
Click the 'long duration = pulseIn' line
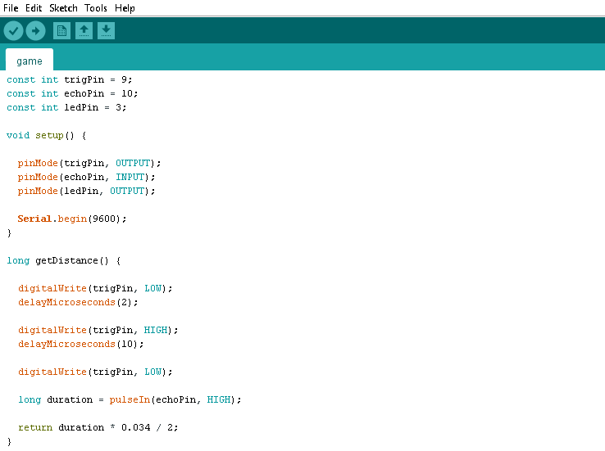pos(130,400)
